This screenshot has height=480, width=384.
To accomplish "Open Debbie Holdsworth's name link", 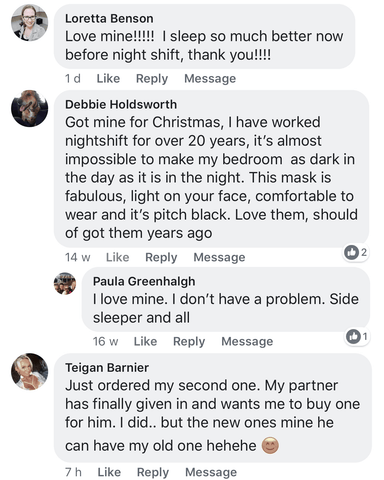I will point(121,105).
